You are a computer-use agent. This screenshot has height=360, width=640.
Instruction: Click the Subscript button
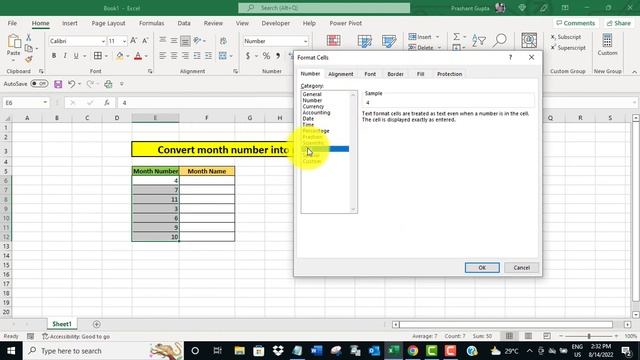pyautogui.click(x=566, y=37)
